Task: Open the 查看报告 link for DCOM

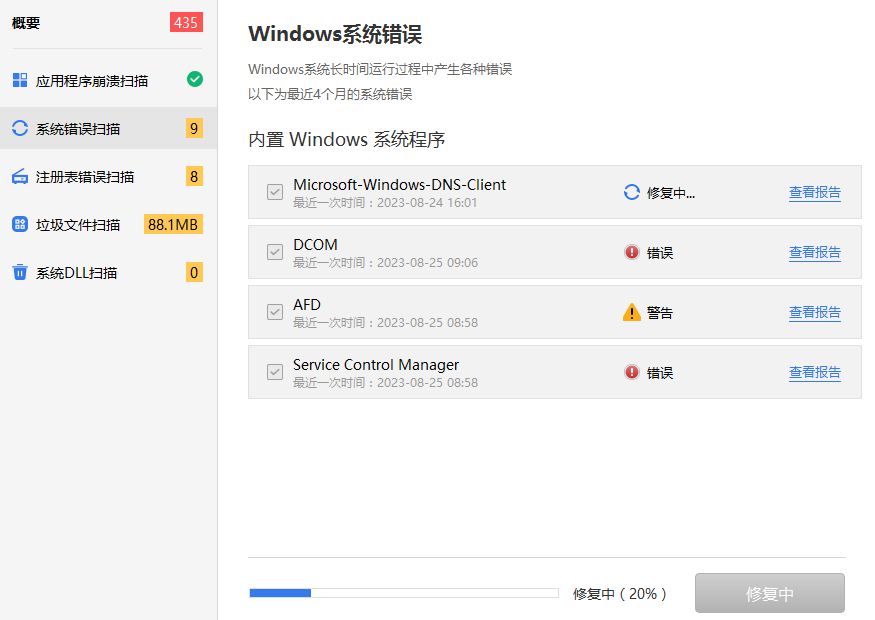Action: (x=815, y=252)
